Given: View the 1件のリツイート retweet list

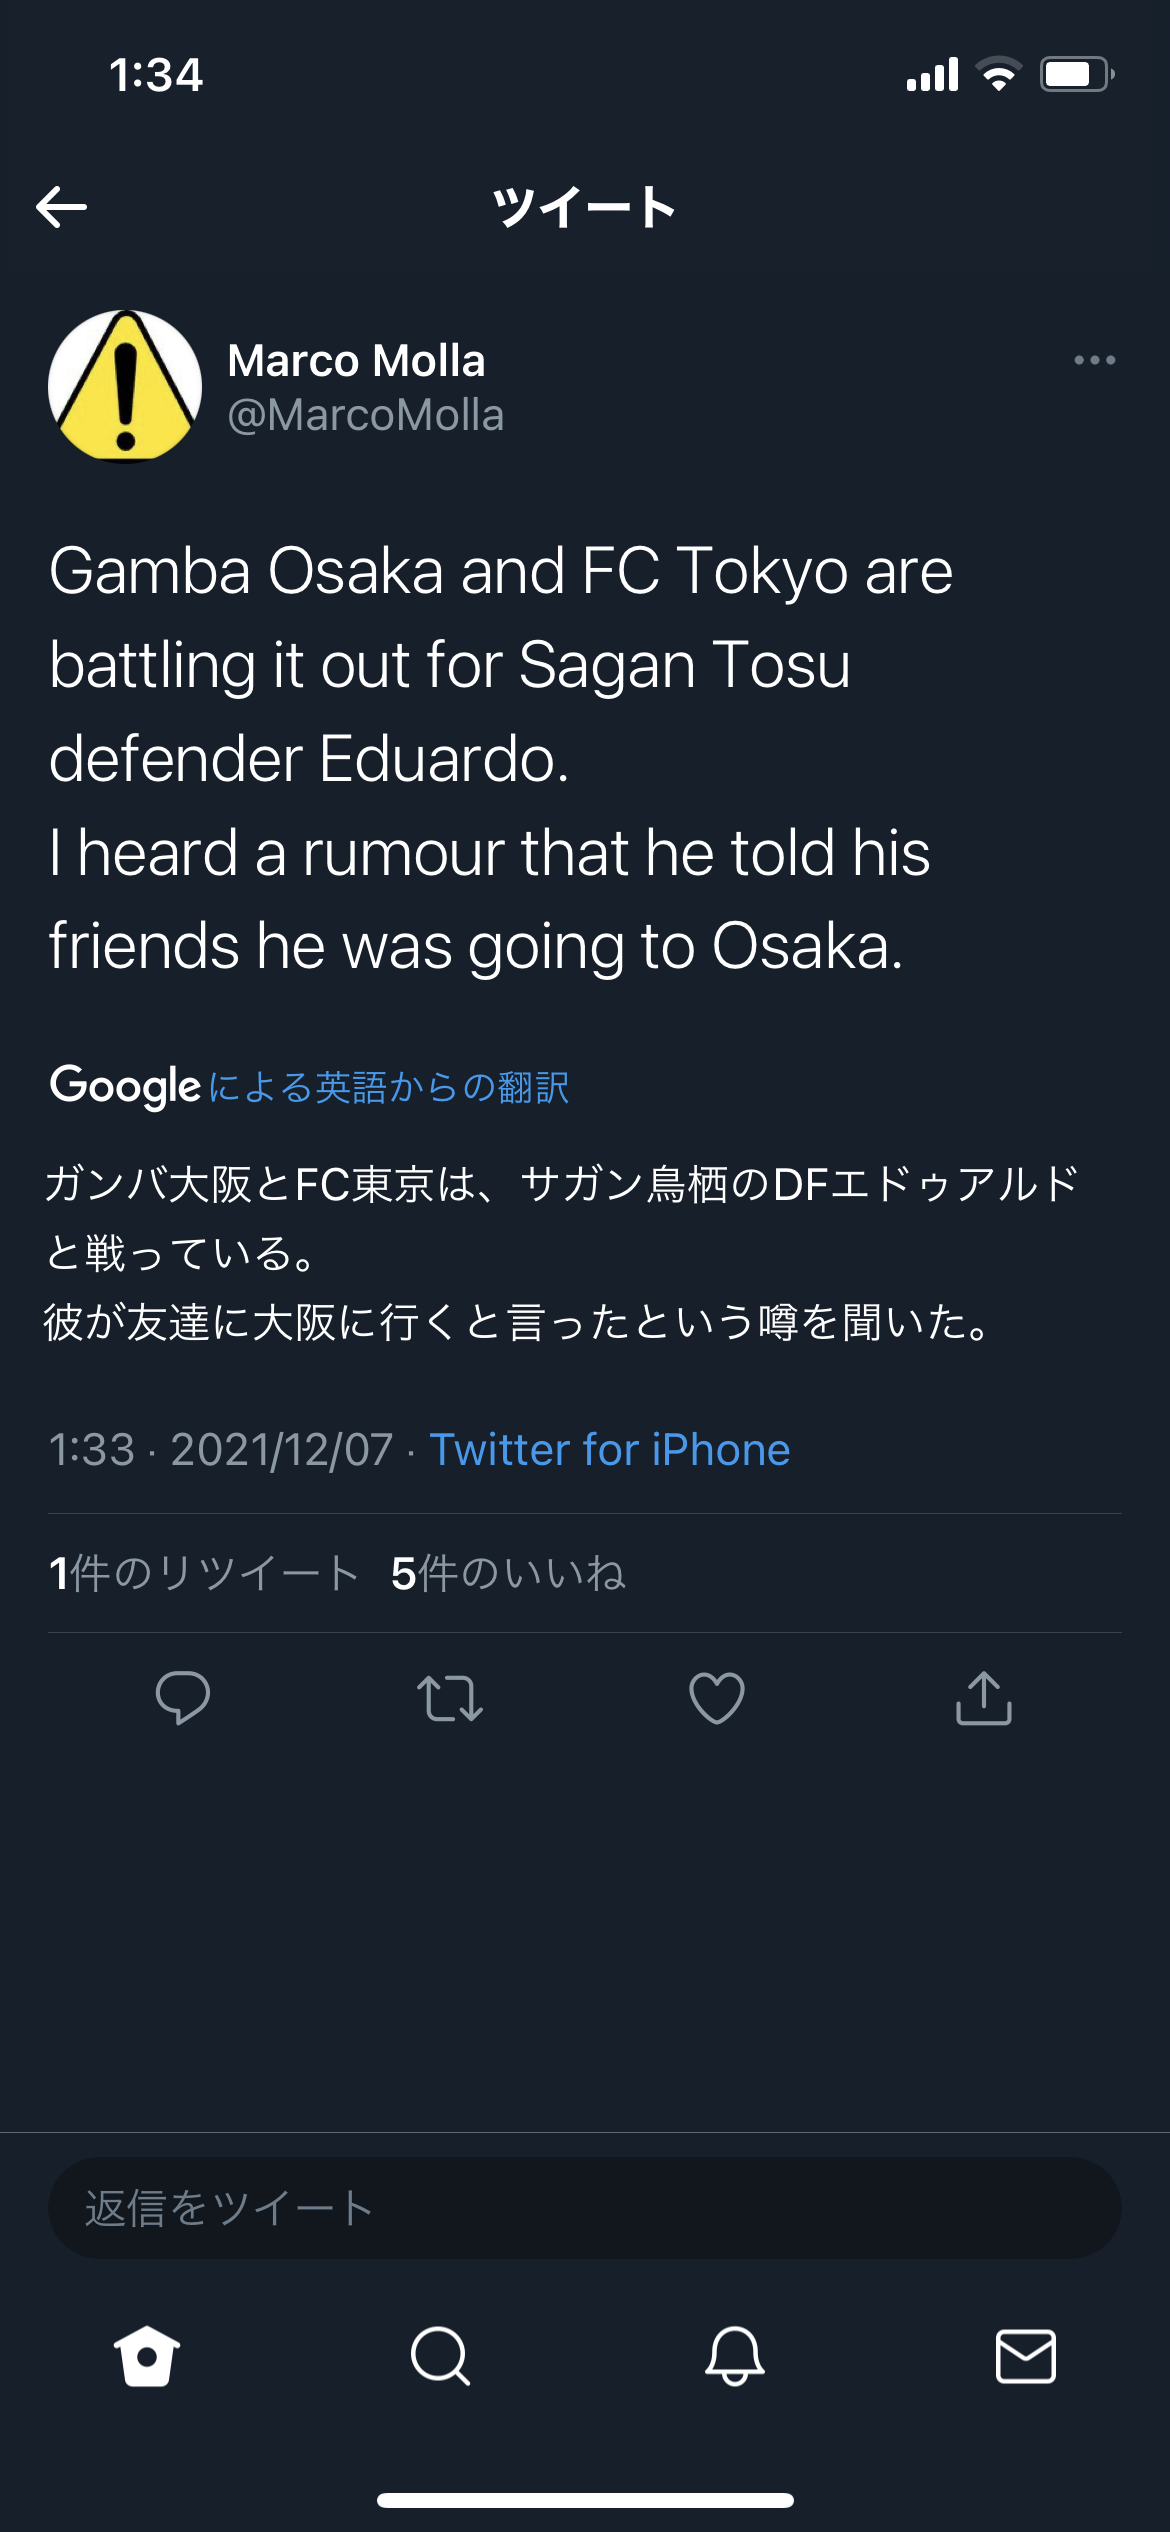Looking at the screenshot, I should [x=204, y=1573].
